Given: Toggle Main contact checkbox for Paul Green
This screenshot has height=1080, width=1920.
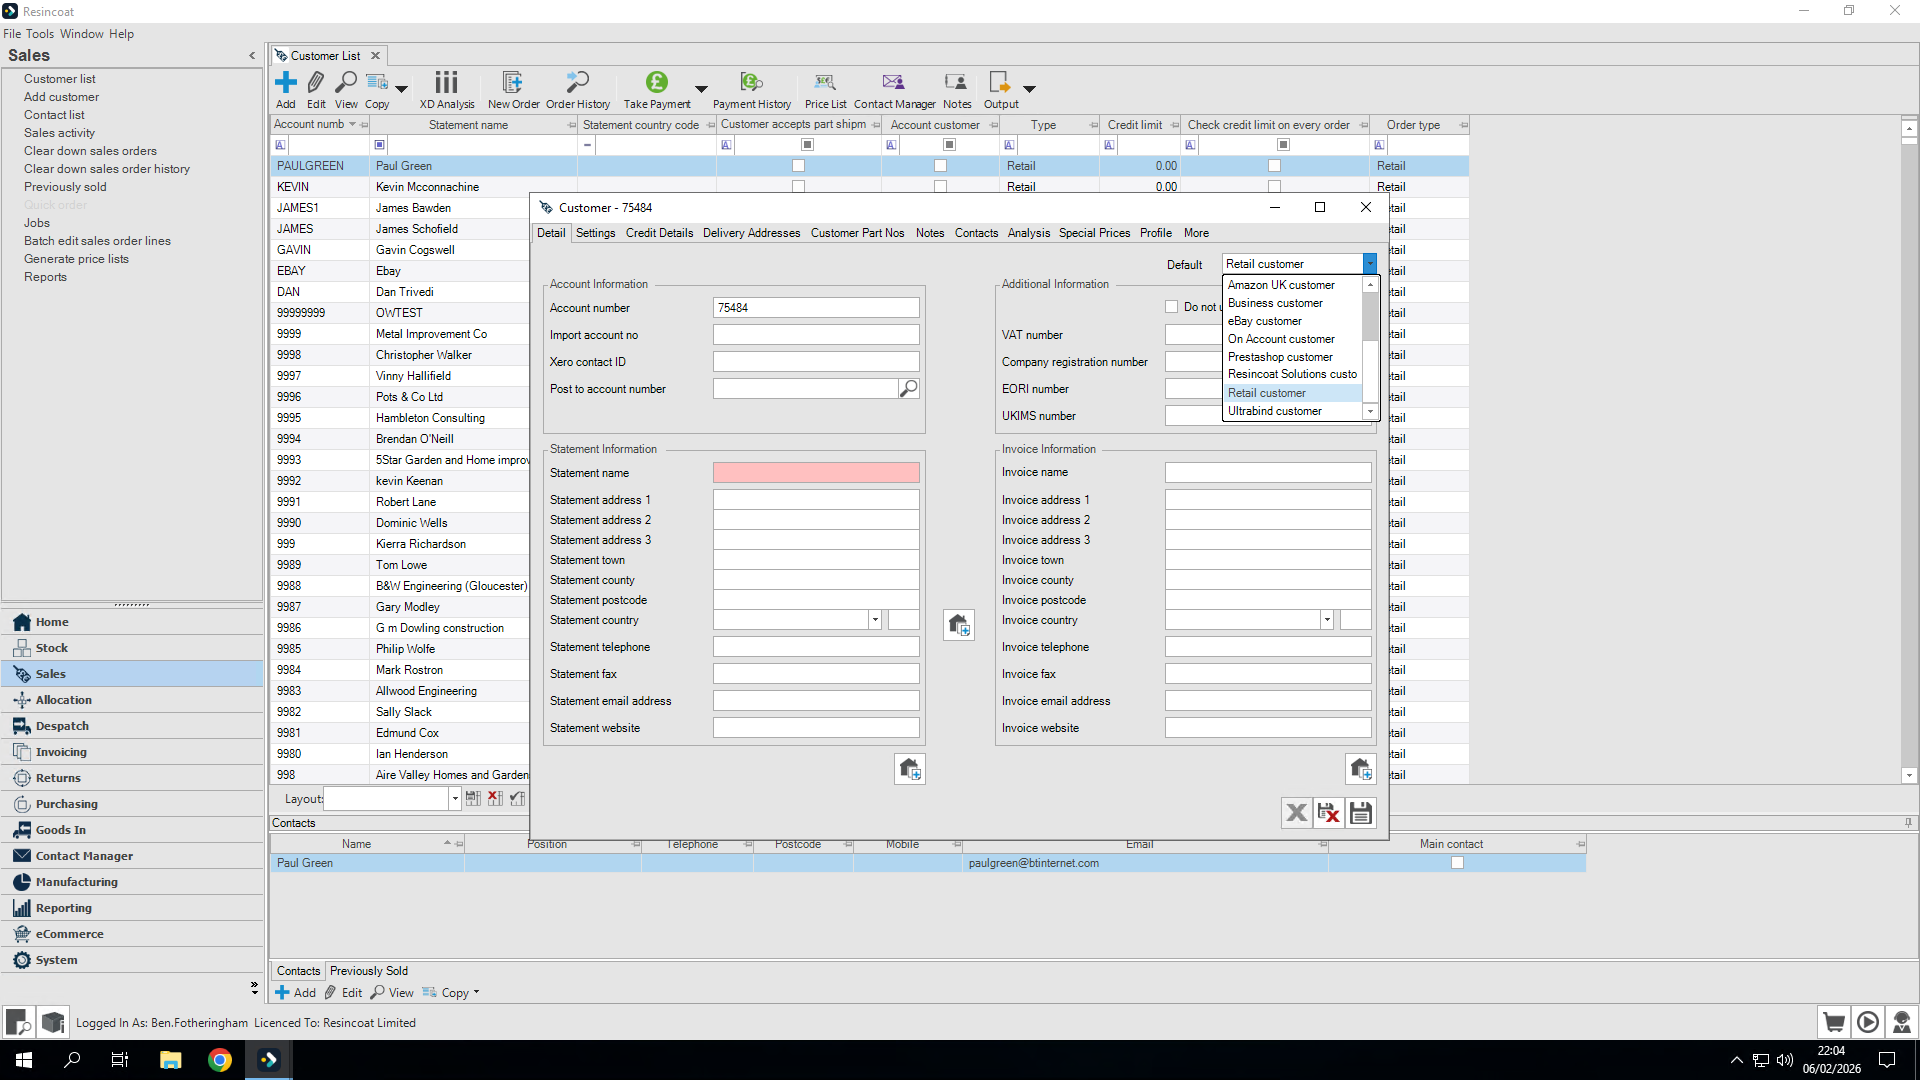Looking at the screenshot, I should pos(1457,863).
